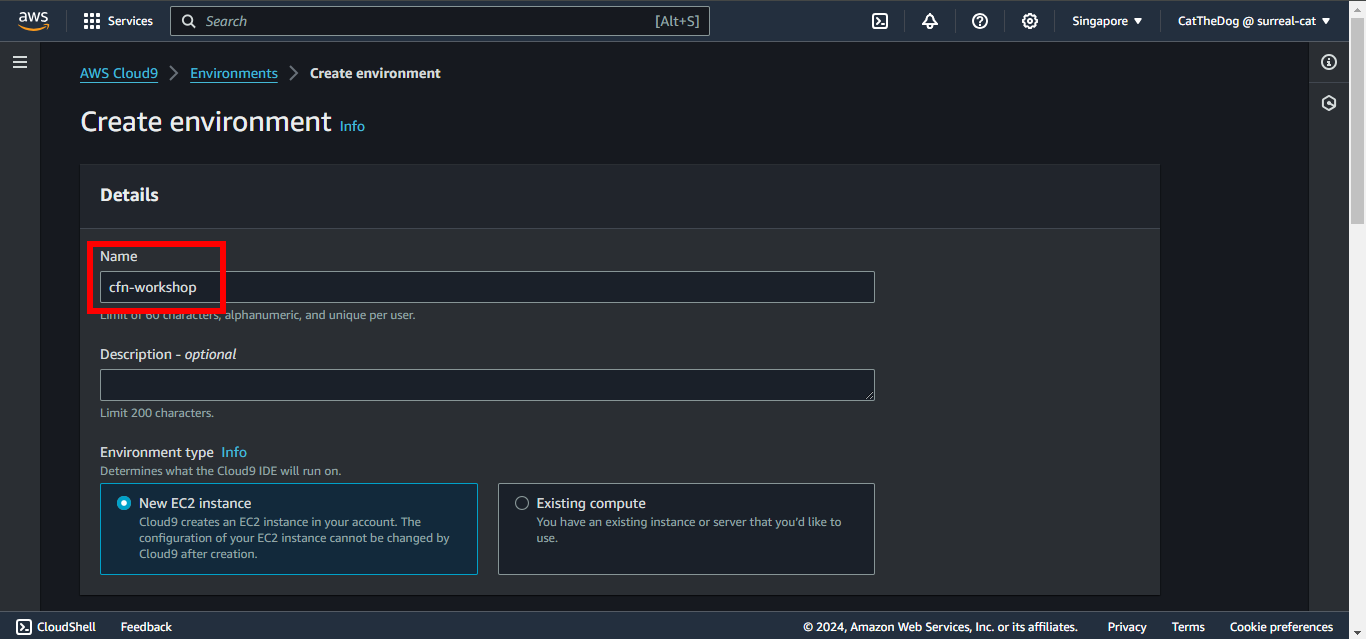Click Info link next to Environment type
Viewport: 1366px width, 639px height.
pyautogui.click(x=234, y=452)
